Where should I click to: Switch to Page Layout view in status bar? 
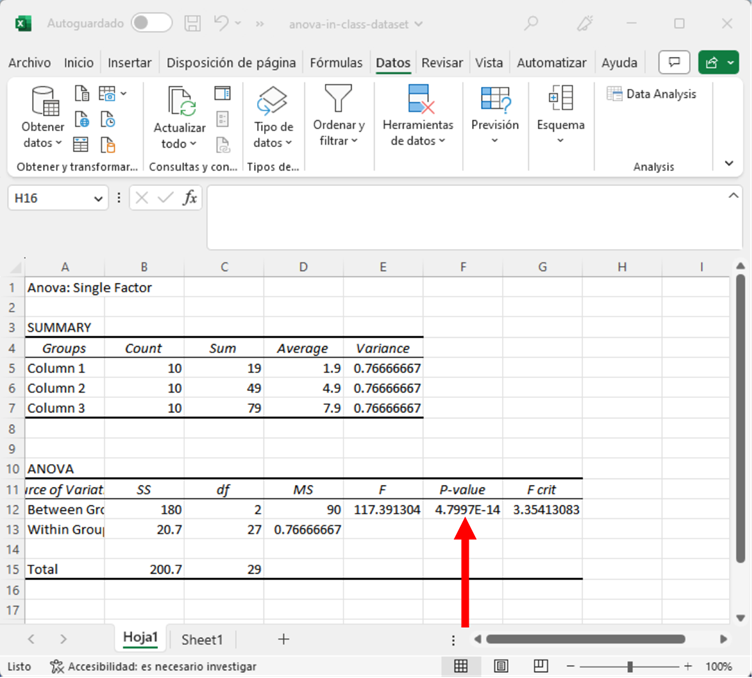(501, 666)
